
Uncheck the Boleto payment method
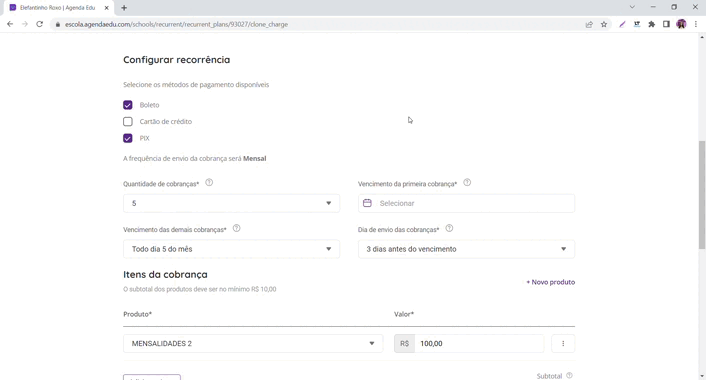(128, 105)
